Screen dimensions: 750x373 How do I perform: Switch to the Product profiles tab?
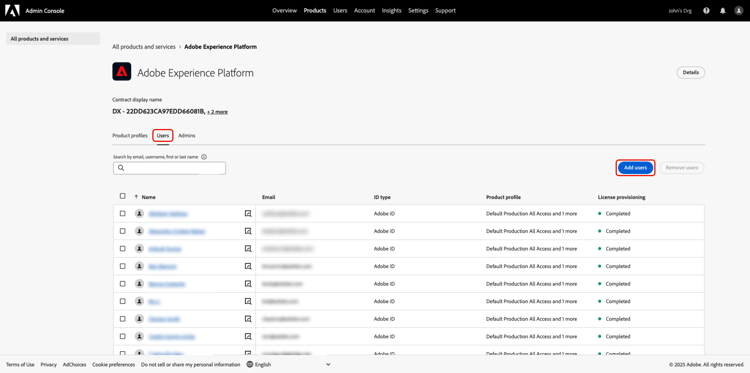(130, 136)
